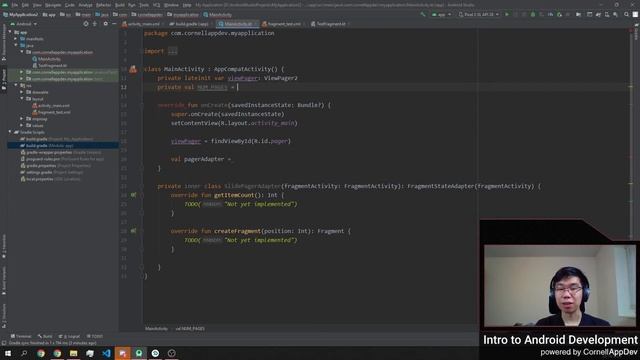The height and width of the screenshot is (360, 640).
Task: Select gradle-wrapper.properties file in tree
Action: pyautogui.click(x=60, y=152)
